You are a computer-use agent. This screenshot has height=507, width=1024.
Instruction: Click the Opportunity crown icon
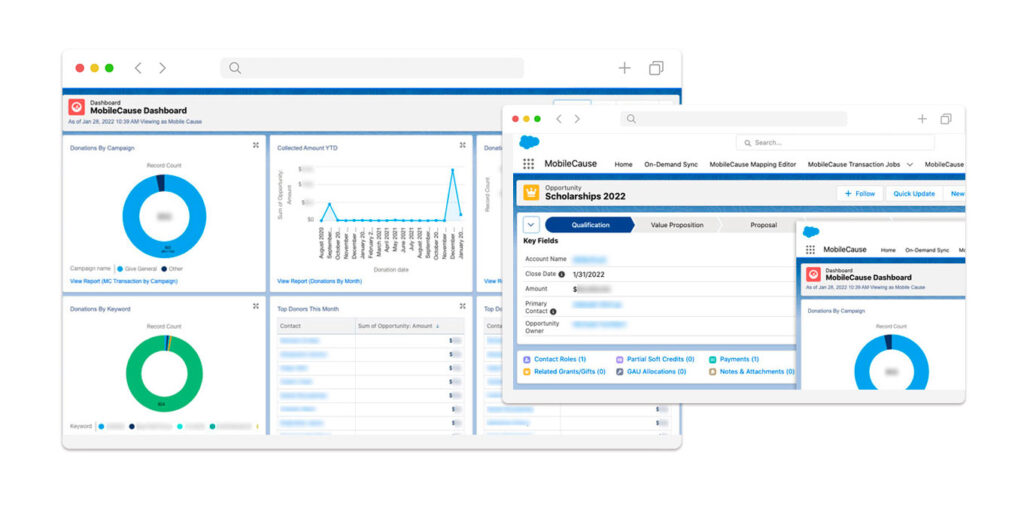point(531,192)
